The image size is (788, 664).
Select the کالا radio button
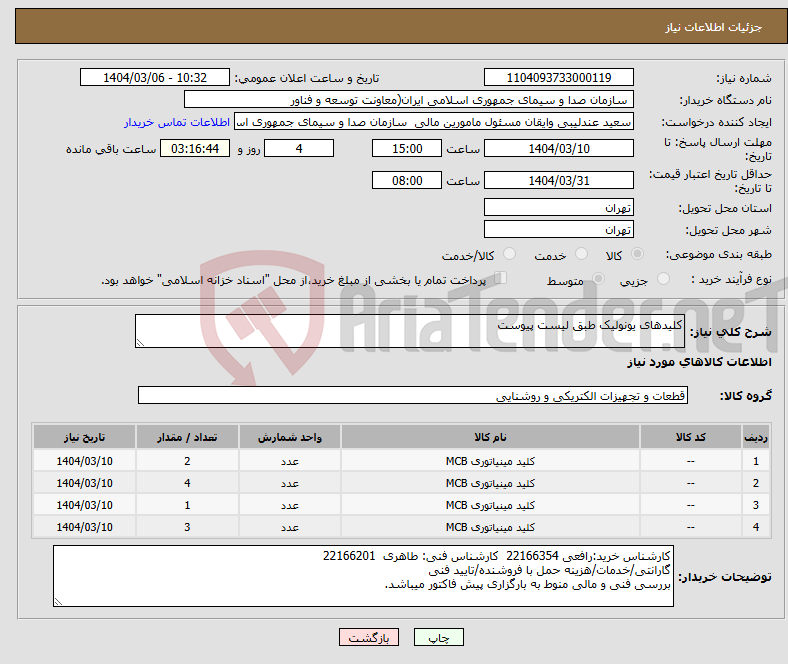click(x=637, y=254)
